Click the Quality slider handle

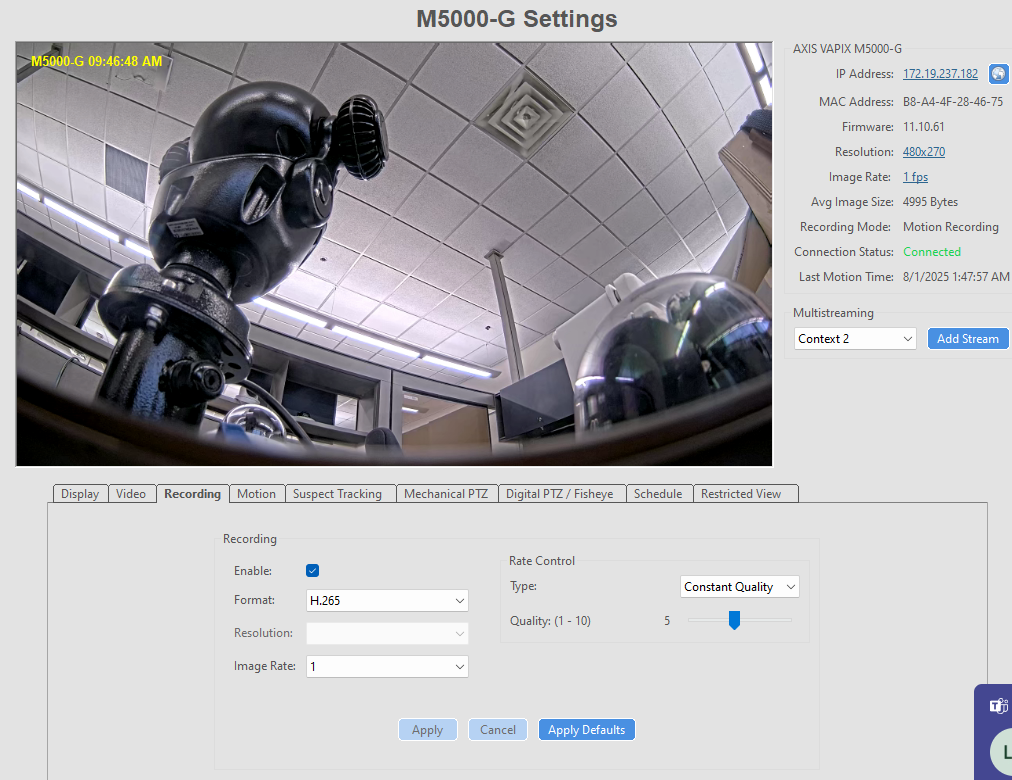pos(734,621)
